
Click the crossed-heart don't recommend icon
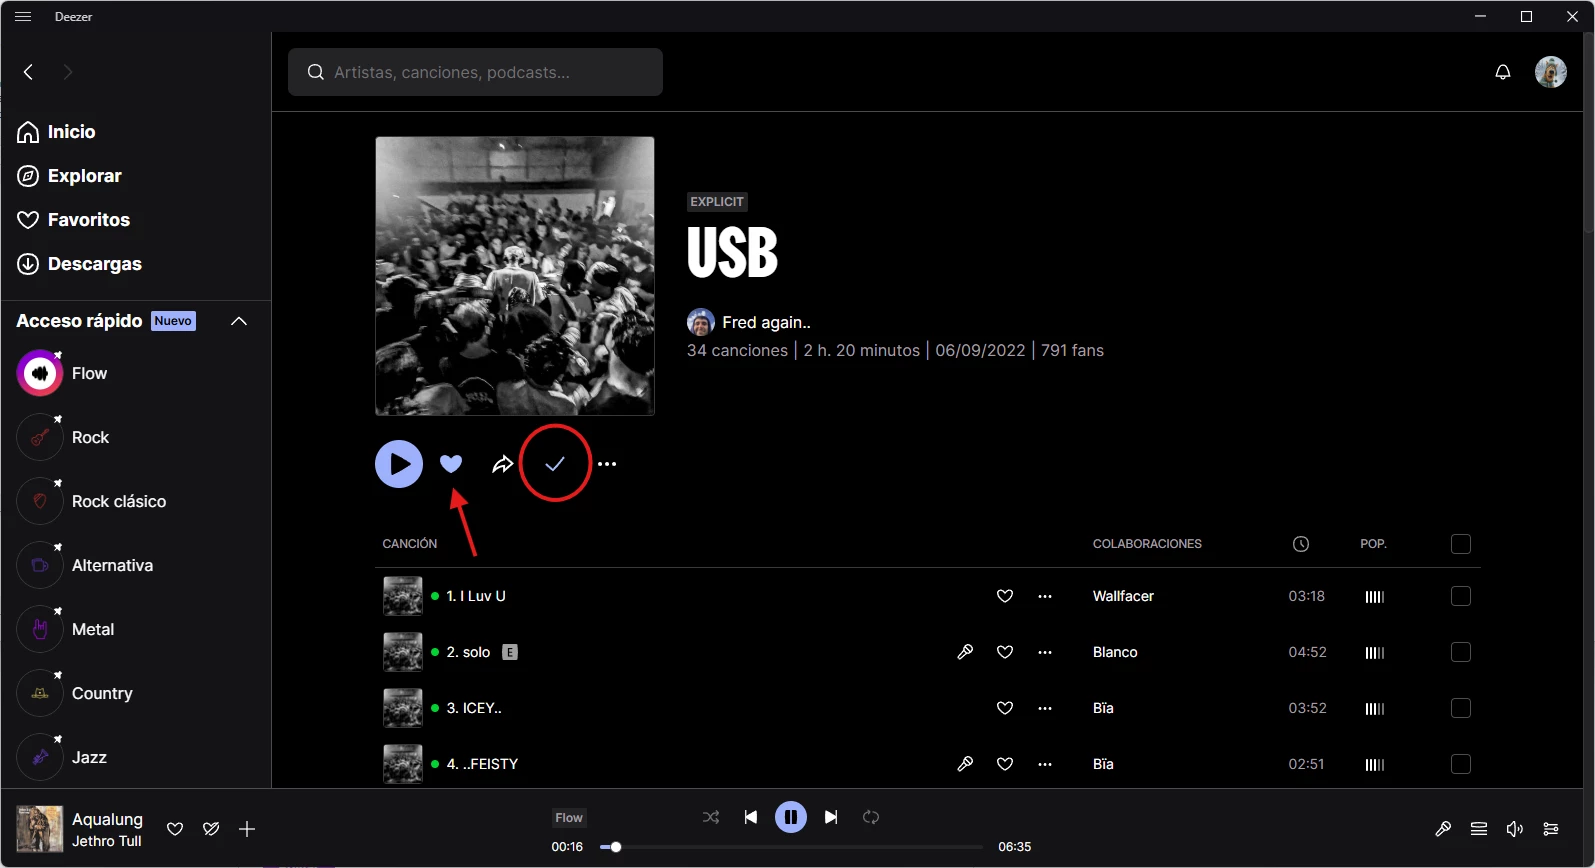211,829
